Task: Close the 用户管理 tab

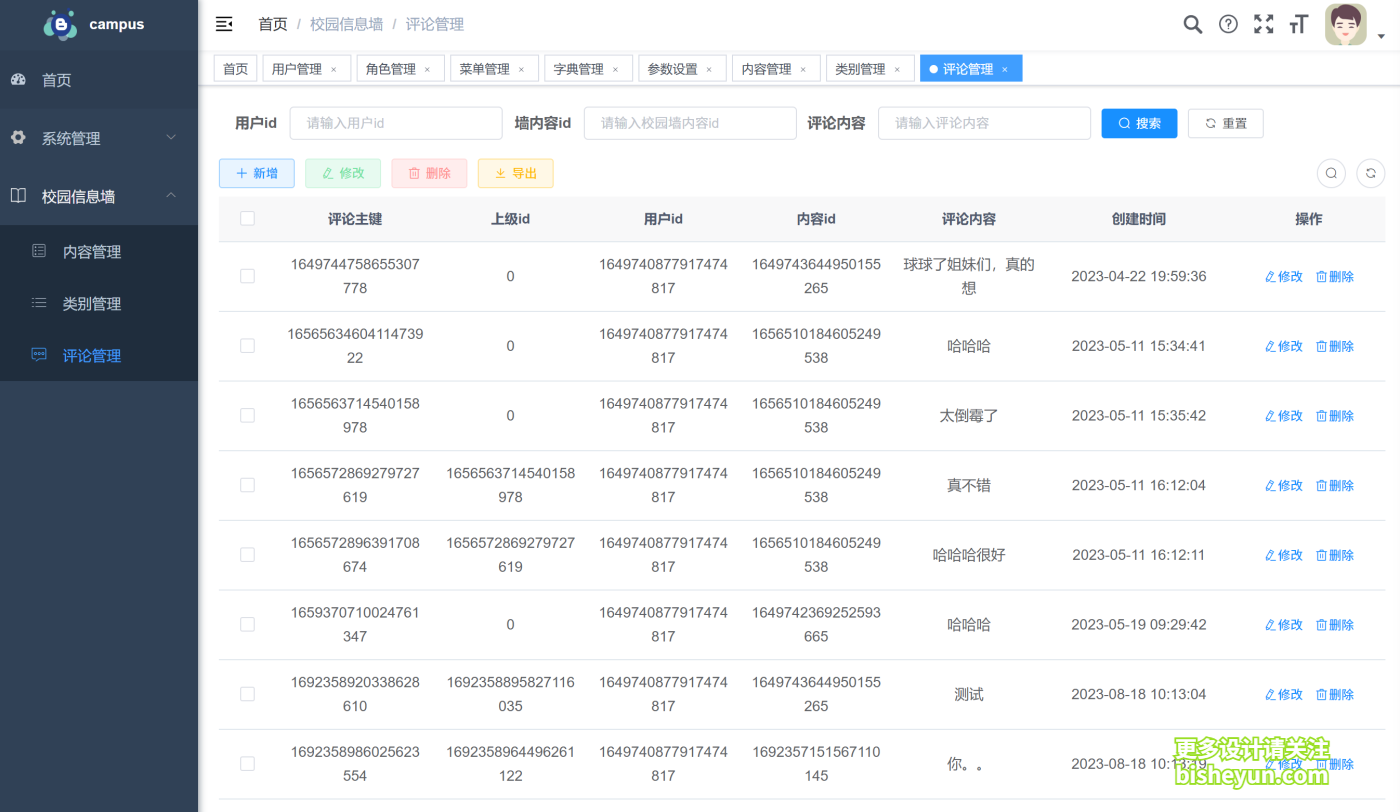Action: [x=334, y=70]
